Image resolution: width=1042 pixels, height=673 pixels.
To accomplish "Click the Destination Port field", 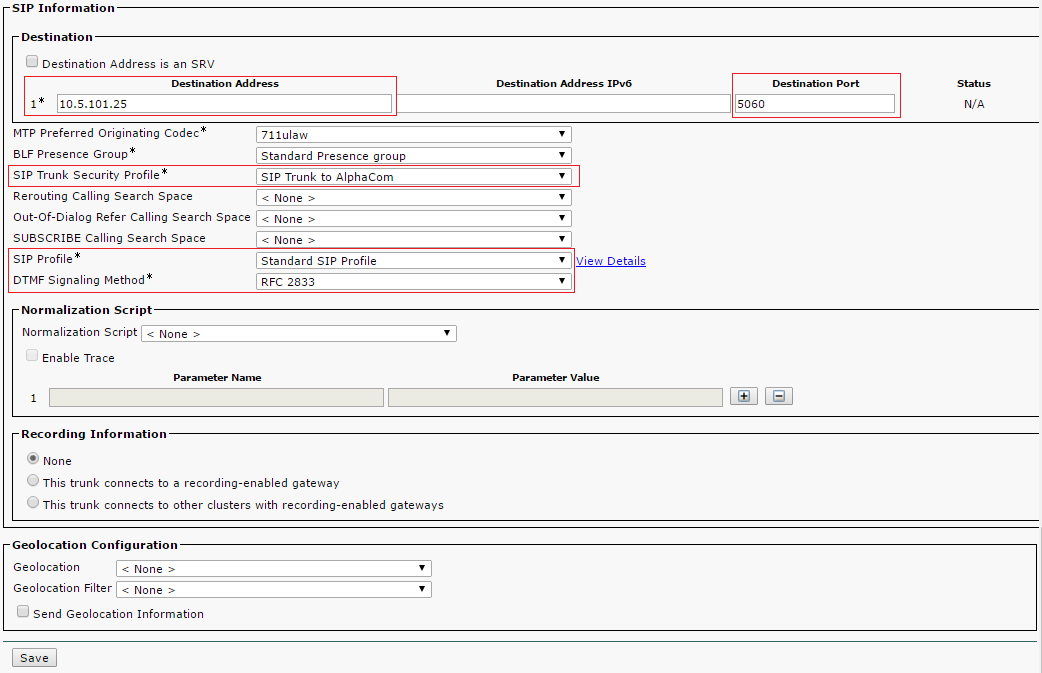I will [814, 103].
